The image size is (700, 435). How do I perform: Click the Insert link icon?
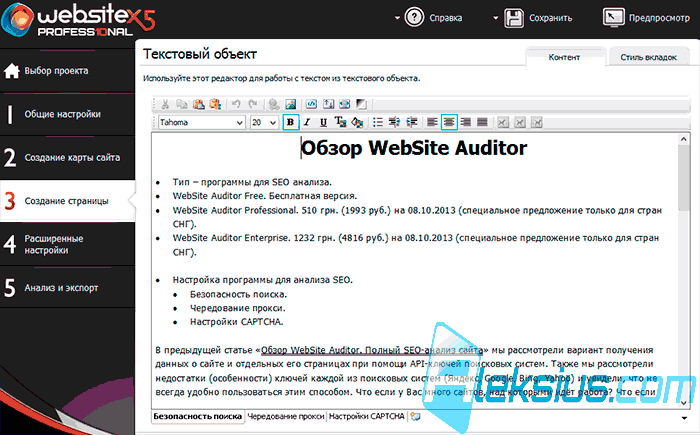(x=274, y=105)
